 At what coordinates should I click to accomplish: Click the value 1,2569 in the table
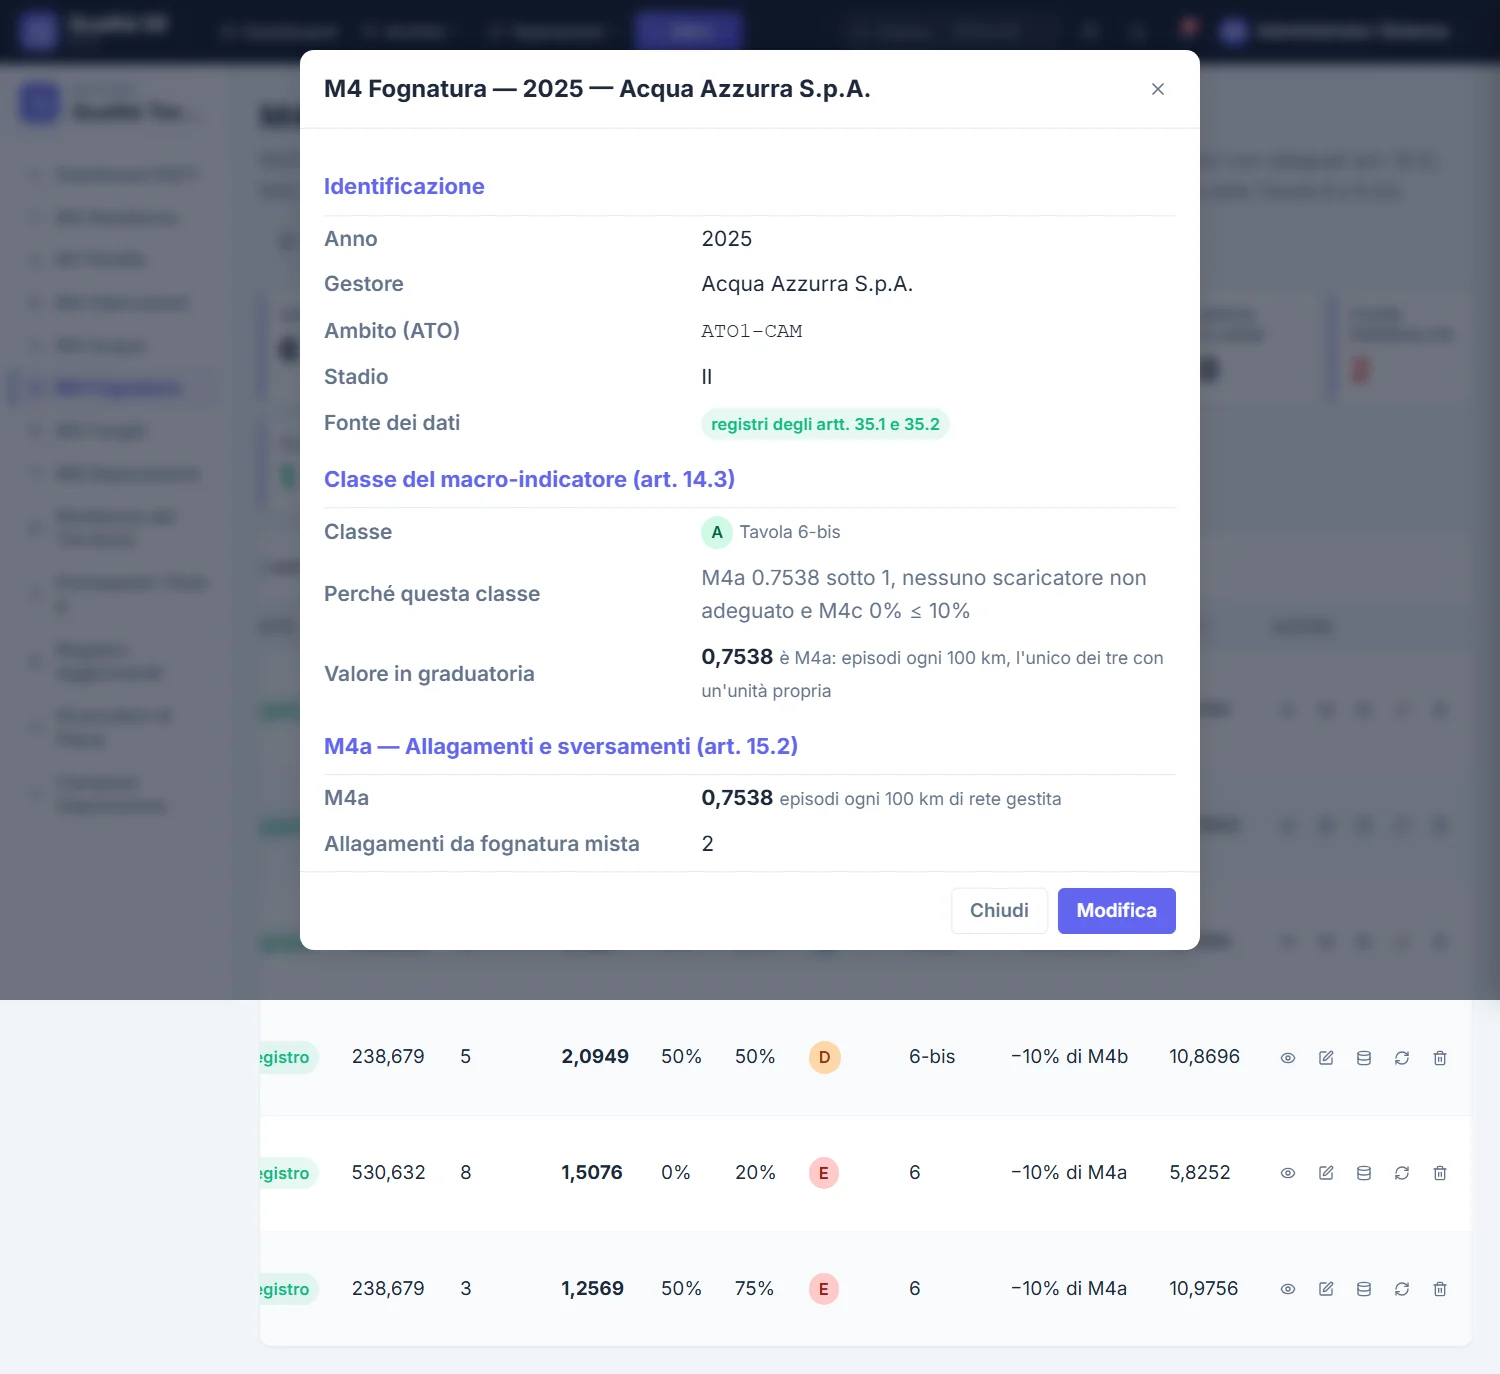pyautogui.click(x=592, y=1288)
